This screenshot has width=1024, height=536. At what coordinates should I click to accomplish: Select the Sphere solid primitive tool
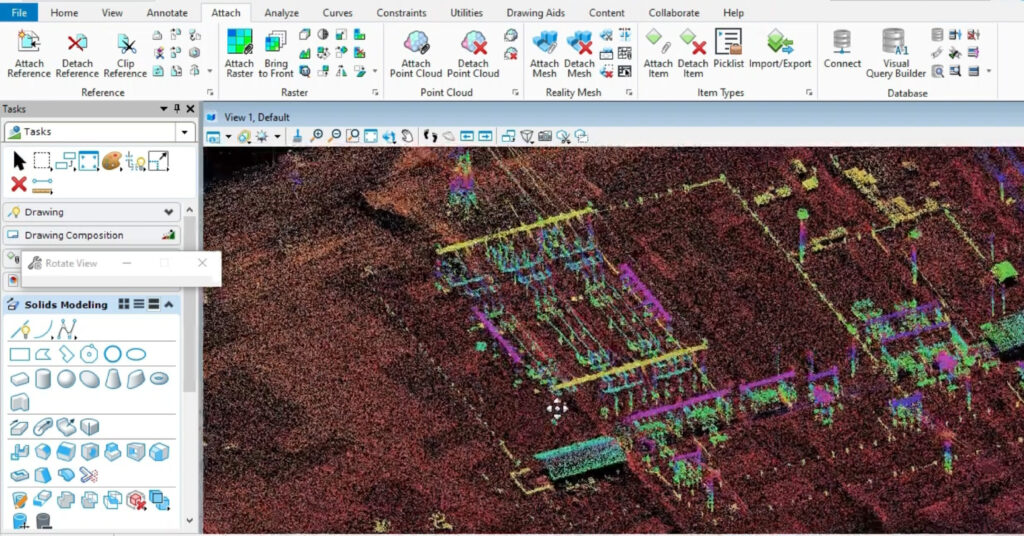pyautogui.click(x=66, y=379)
